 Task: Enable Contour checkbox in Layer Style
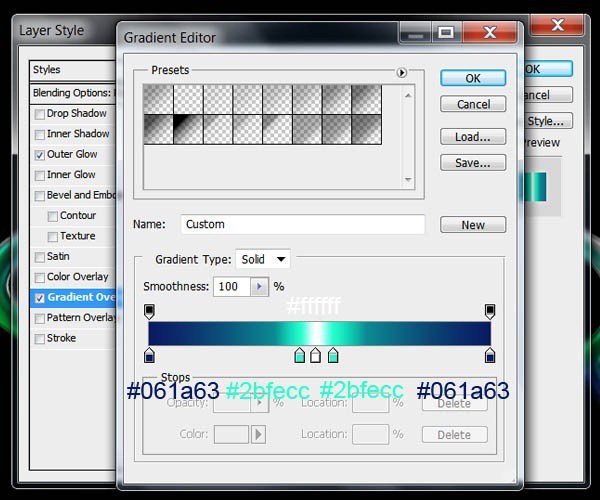point(52,216)
